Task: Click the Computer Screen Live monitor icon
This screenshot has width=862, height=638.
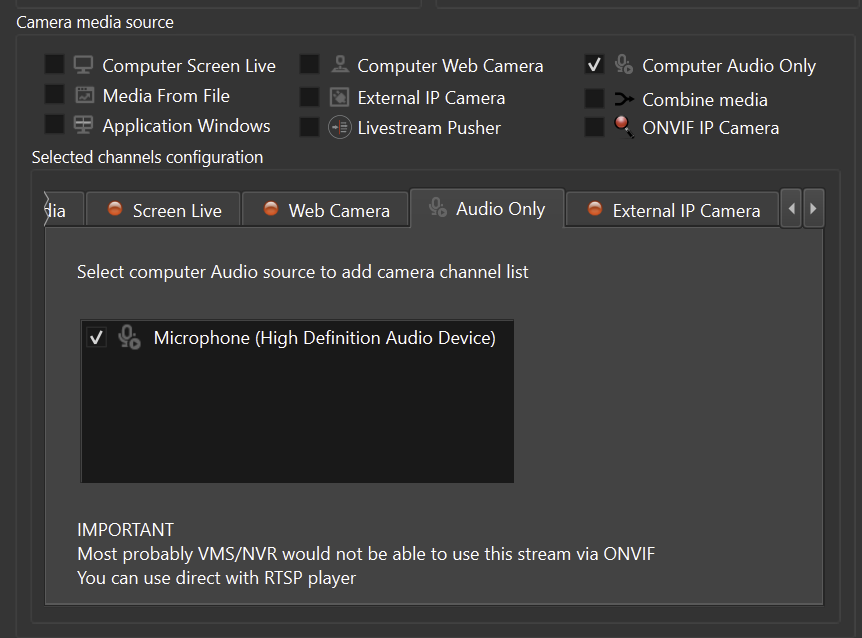Action: coord(84,66)
